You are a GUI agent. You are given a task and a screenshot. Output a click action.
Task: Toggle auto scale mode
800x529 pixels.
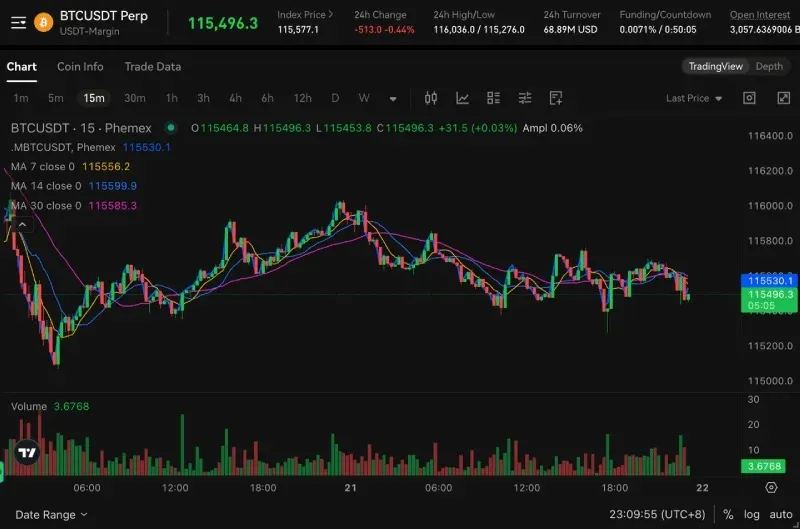(x=781, y=515)
